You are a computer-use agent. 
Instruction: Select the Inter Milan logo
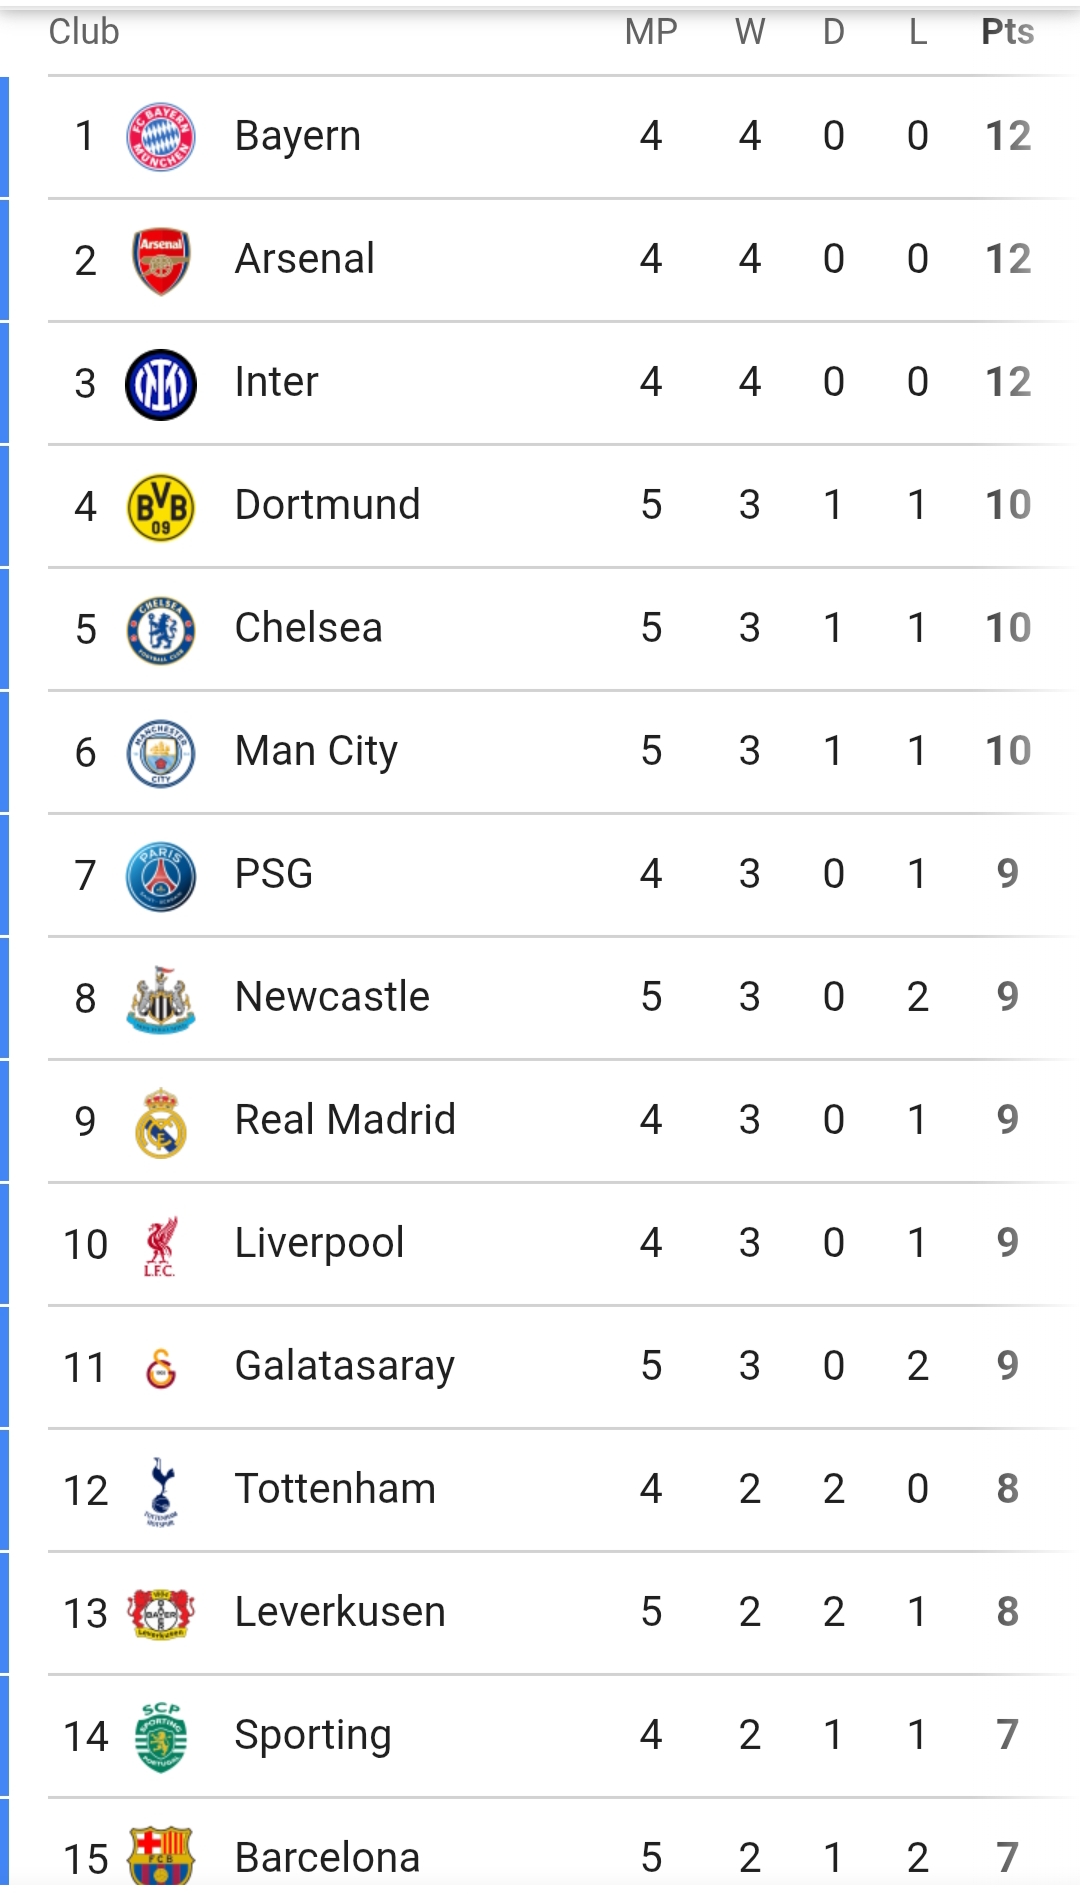click(x=160, y=384)
